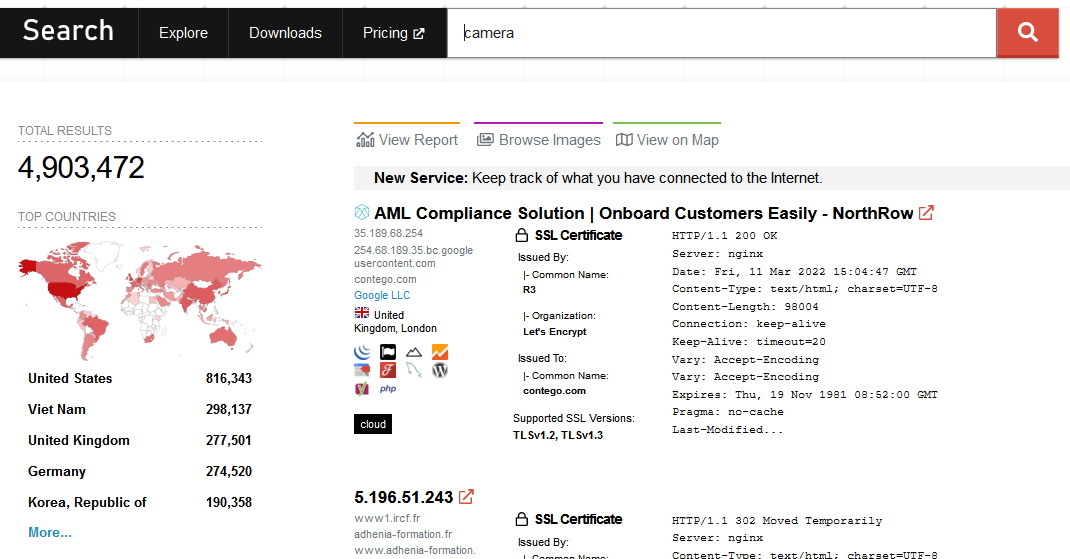Click the jQuery technology icon
Screen dimensions: 1070x559
click(x=362, y=352)
